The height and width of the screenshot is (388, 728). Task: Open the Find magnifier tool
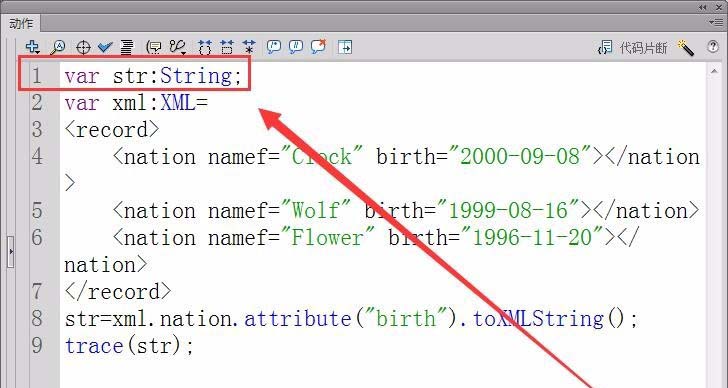pyautogui.click(x=58, y=47)
